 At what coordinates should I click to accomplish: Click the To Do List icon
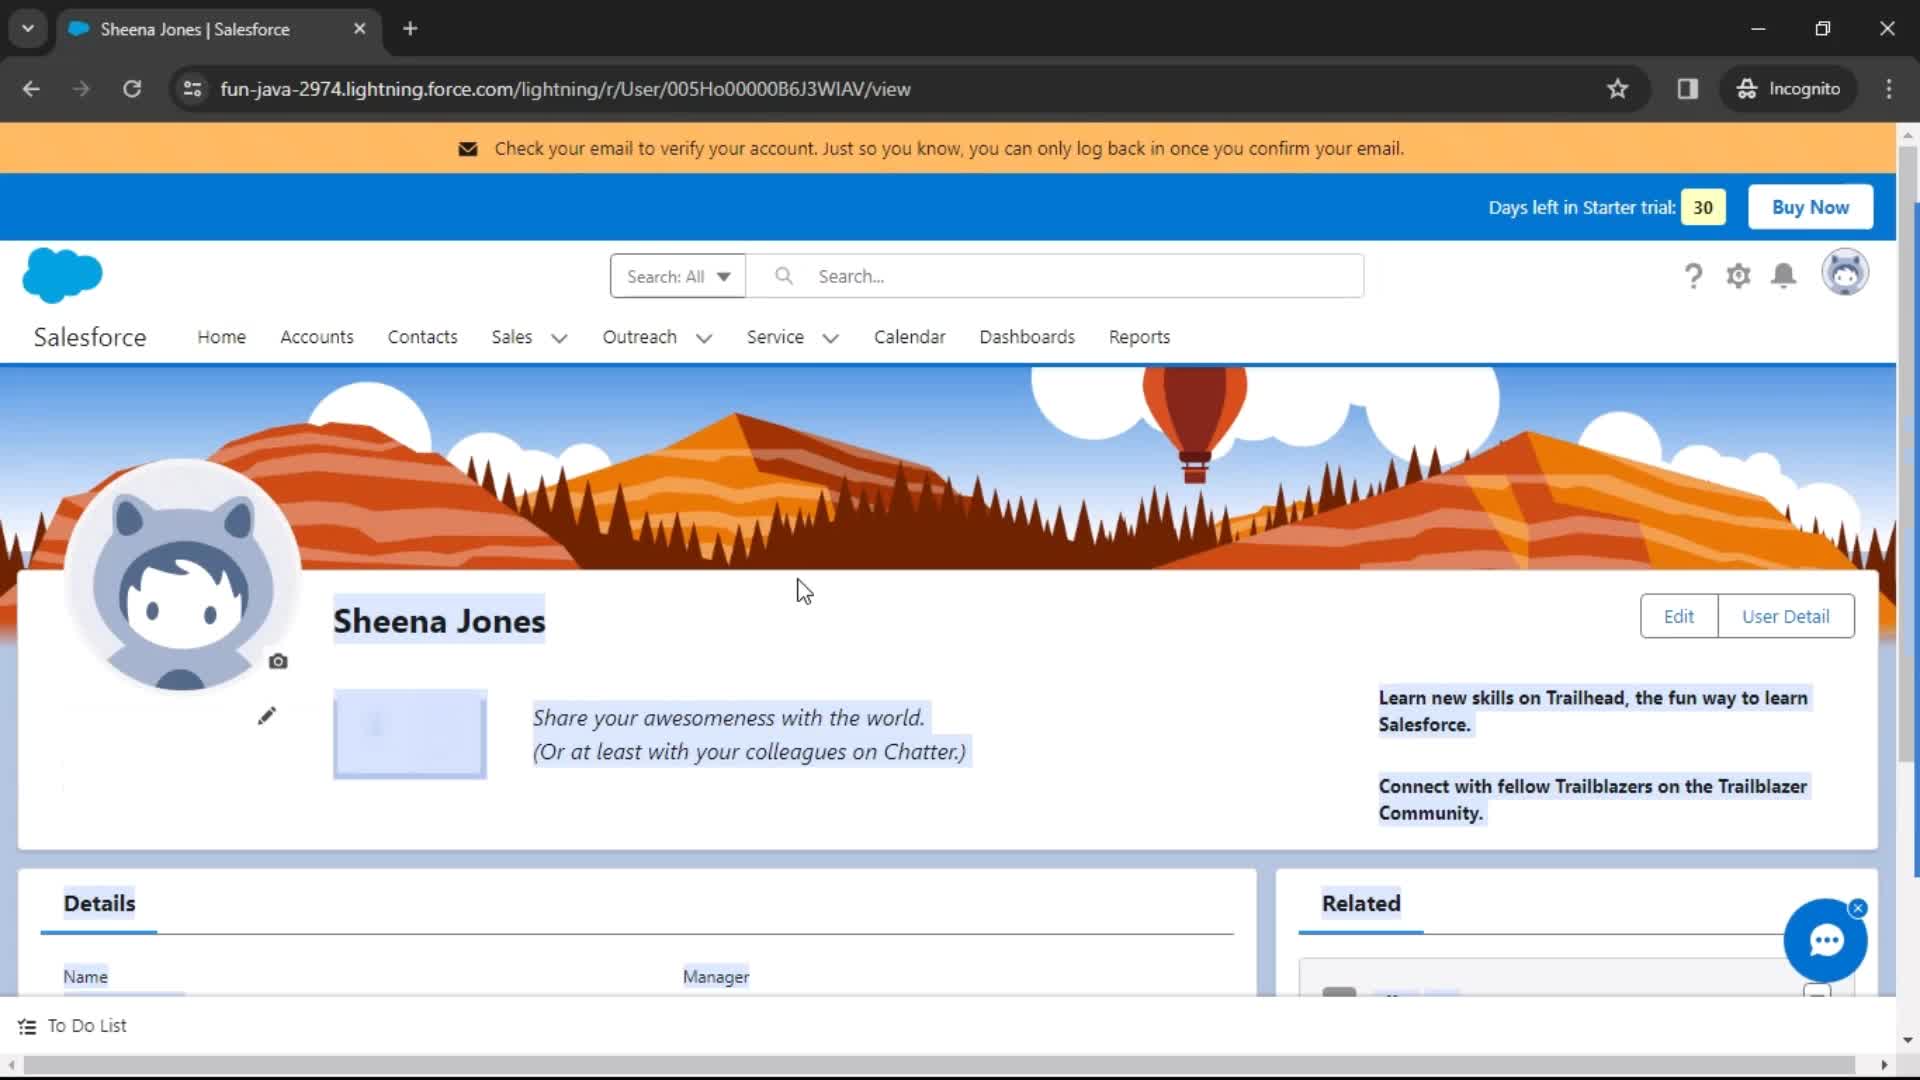coord(27,1026)
